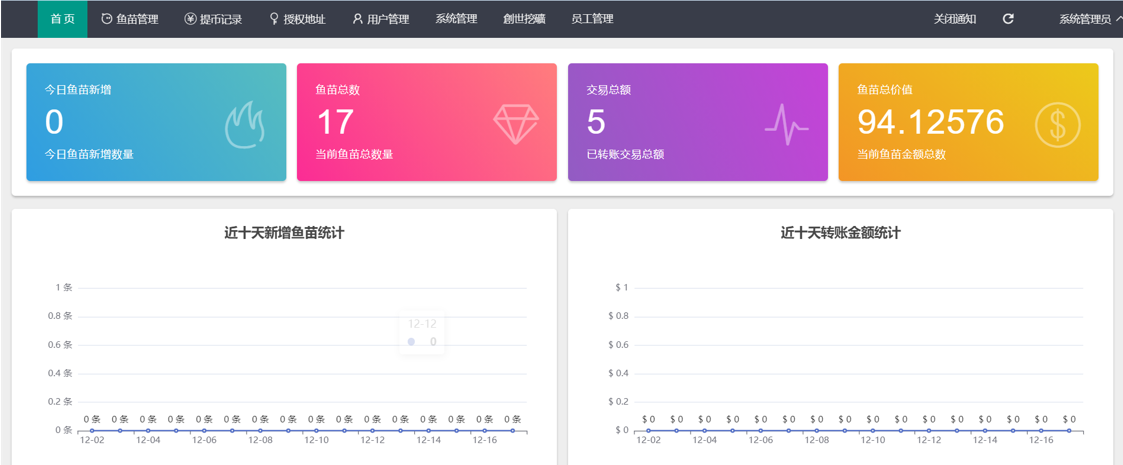
Task: Click the pulse icon on 交易总额 card
Action: click(786, 123)
